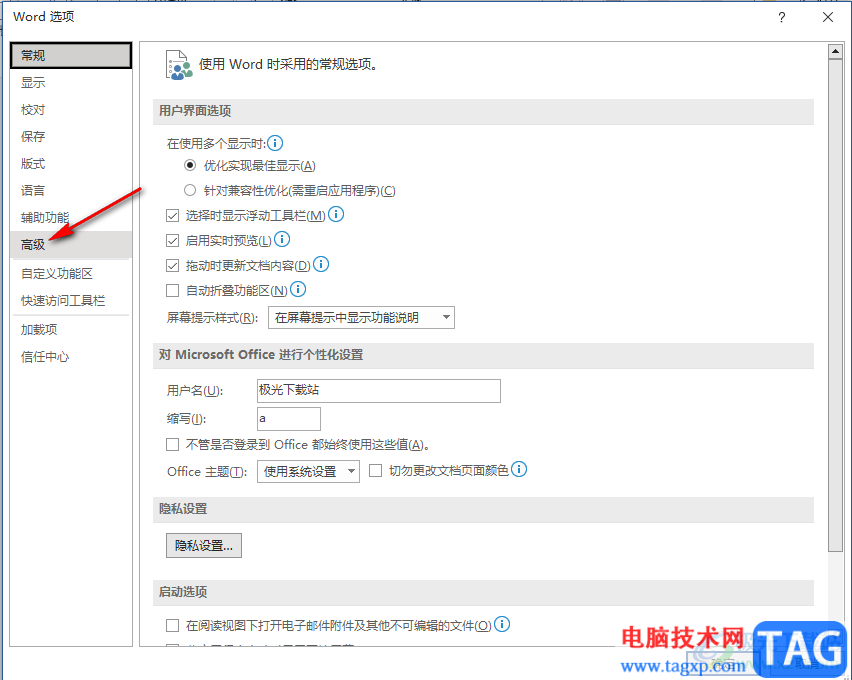Show info for never change page color

point(519,469)
